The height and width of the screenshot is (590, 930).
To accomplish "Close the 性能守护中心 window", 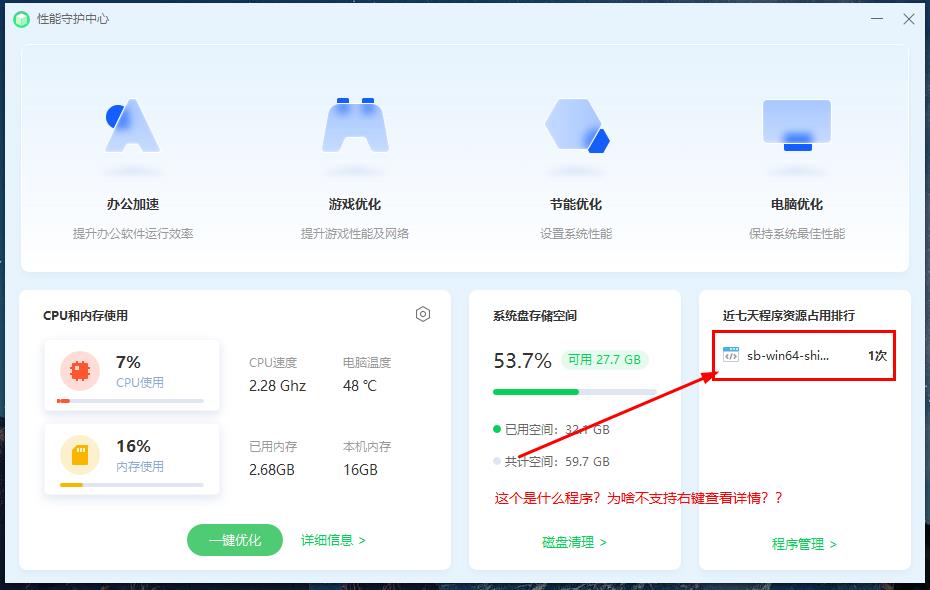I will [909, 19].
